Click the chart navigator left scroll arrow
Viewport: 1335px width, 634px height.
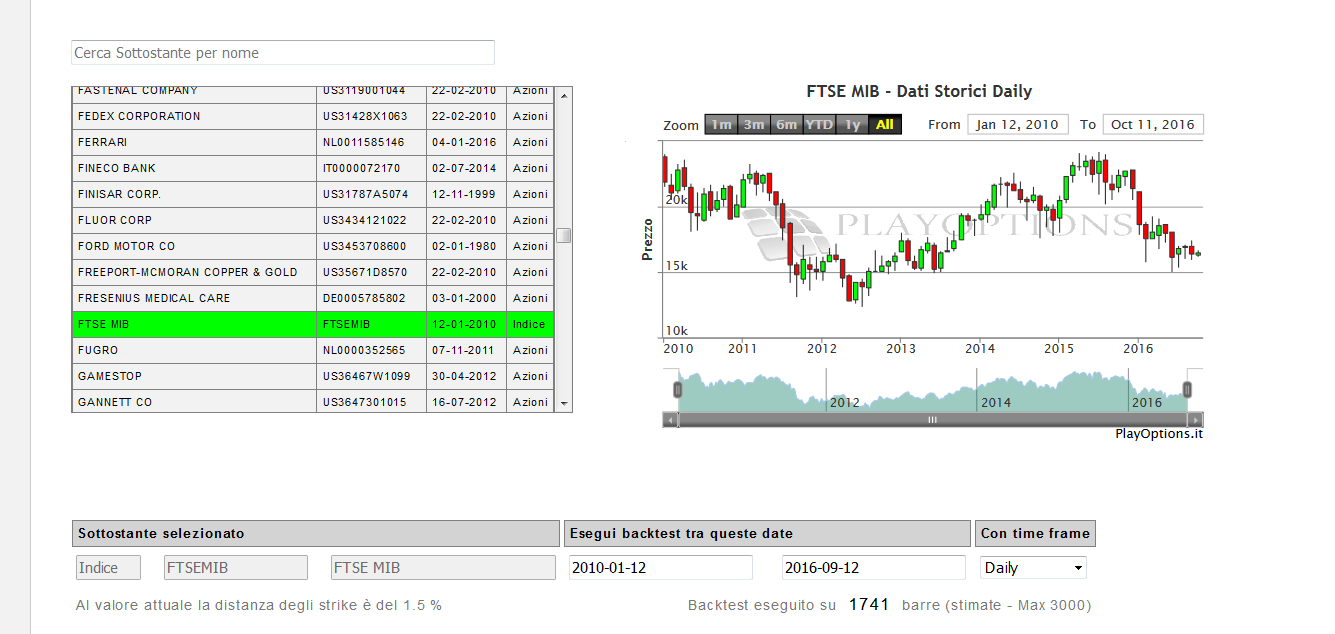point(669,420)
